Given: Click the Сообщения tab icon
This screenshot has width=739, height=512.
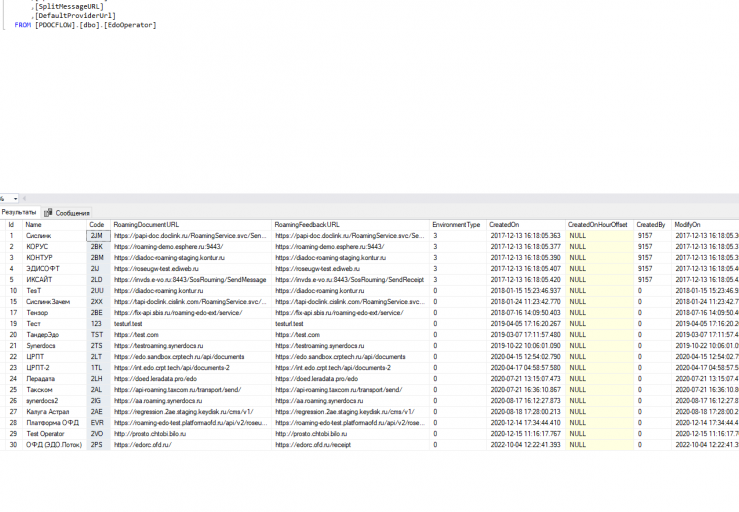Looking at the screenshot, I should [48, 213].
